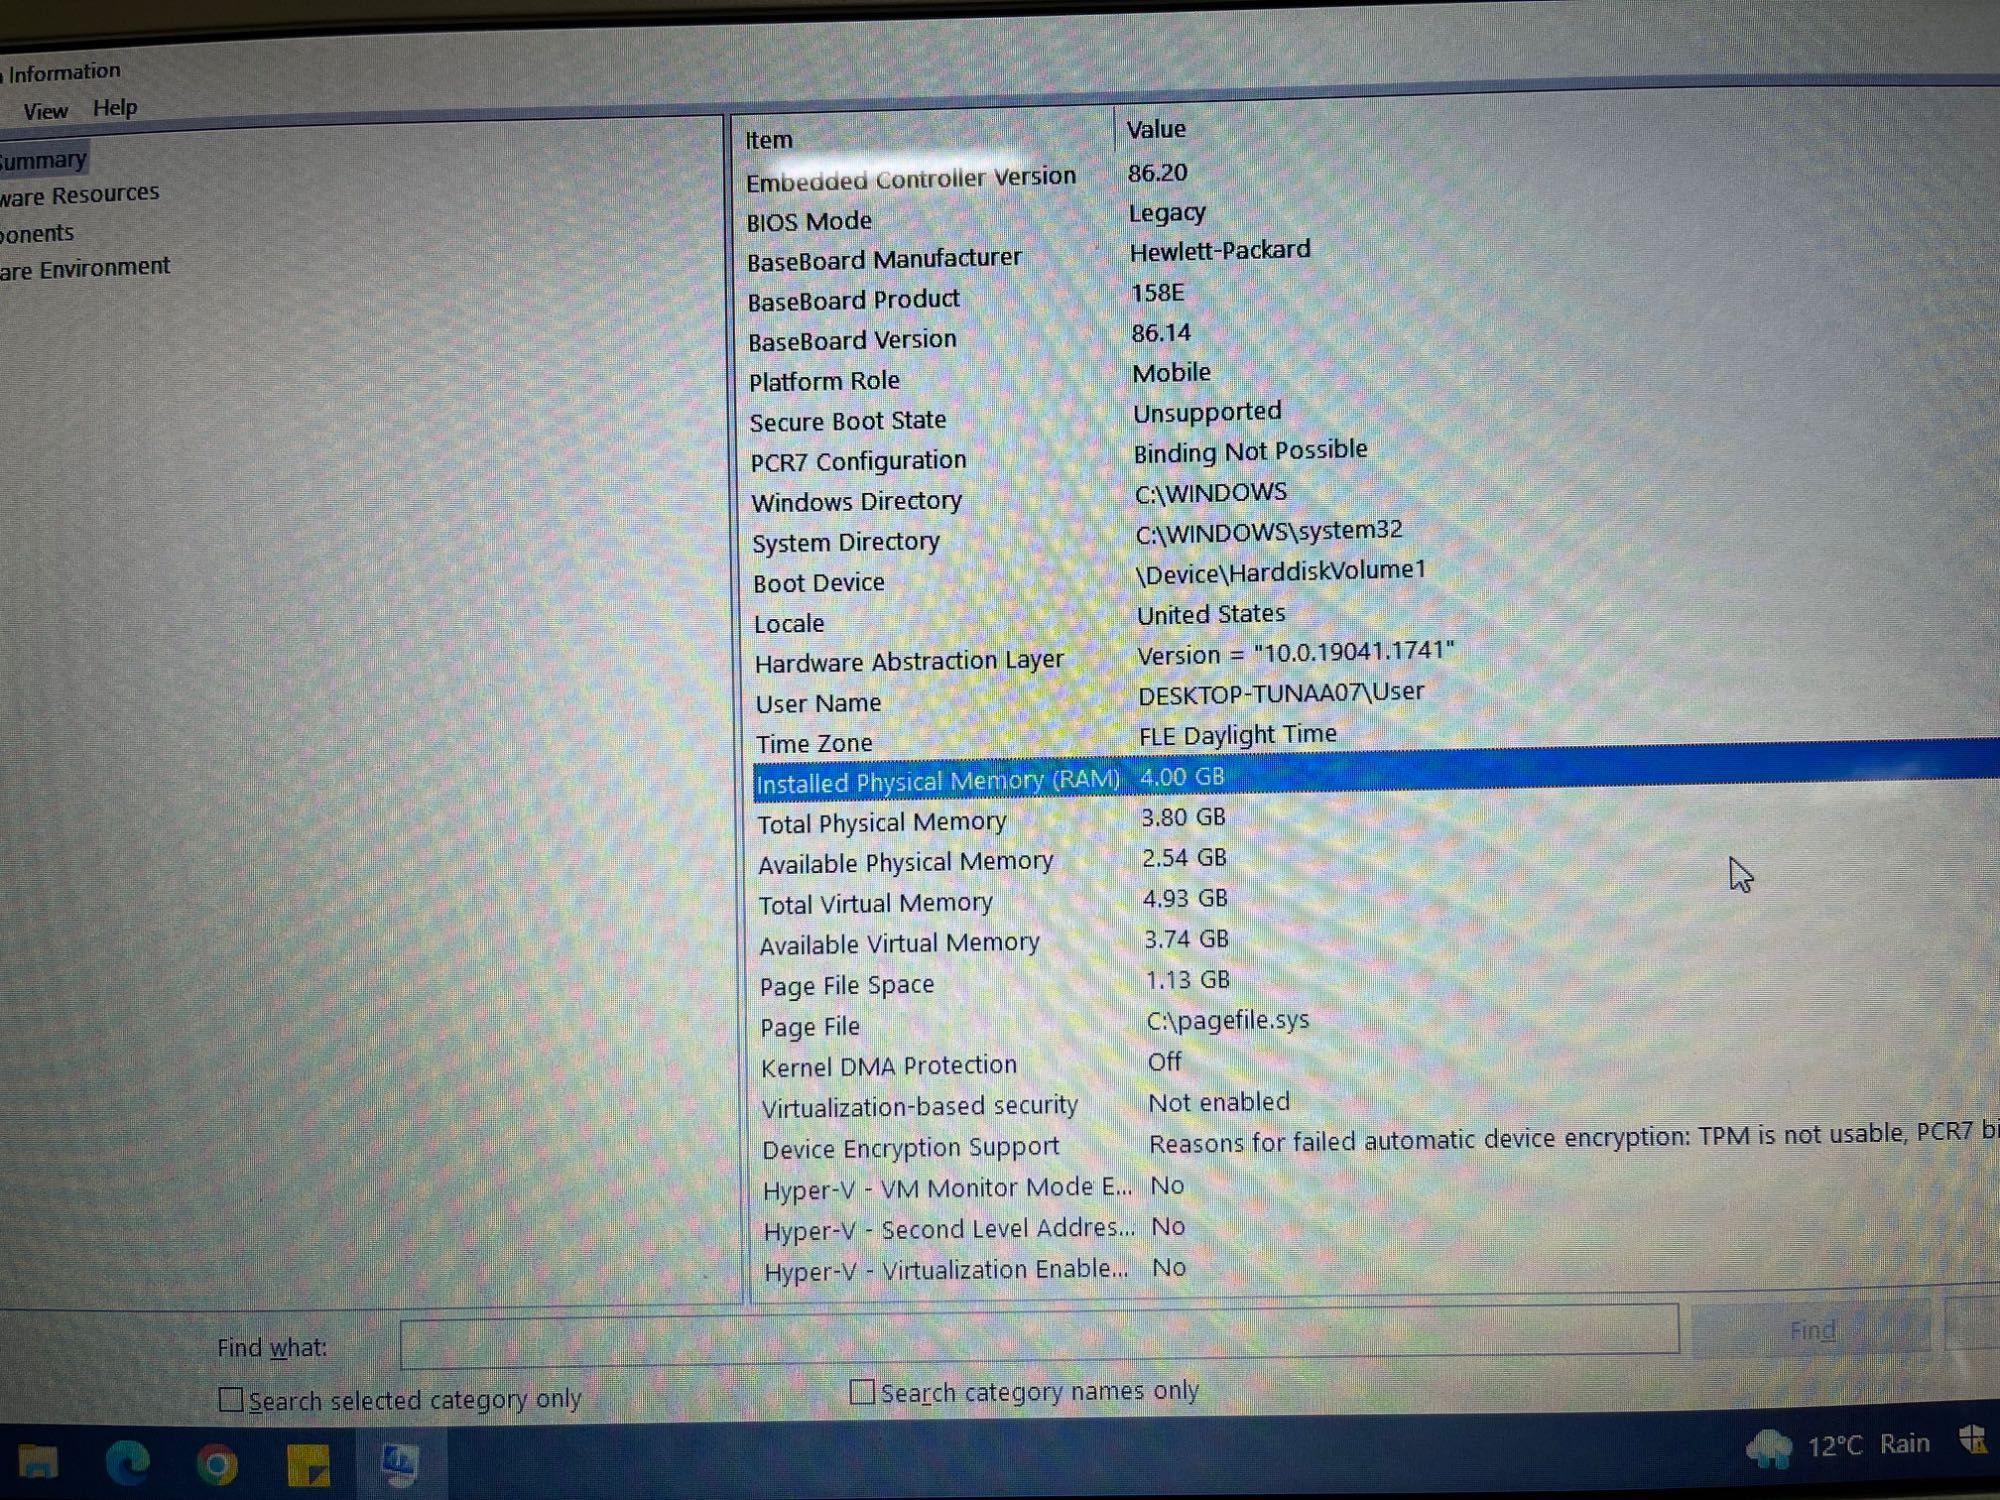Enable Search selected category only checkbox

[x=231, y=1399]
